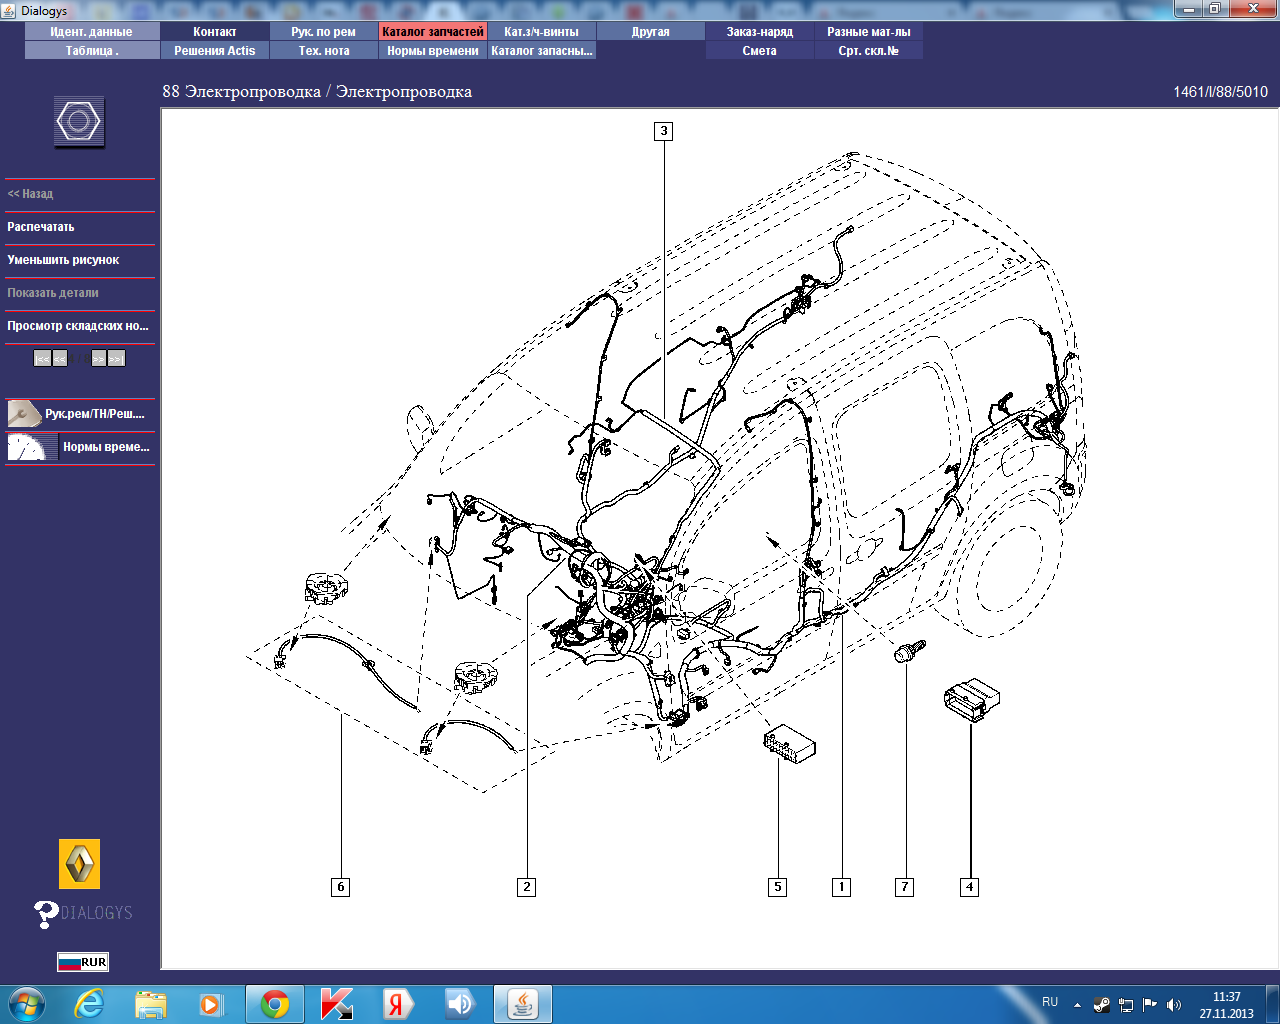
Task: Open the Решения Actis tab
Action: [215, 51]
